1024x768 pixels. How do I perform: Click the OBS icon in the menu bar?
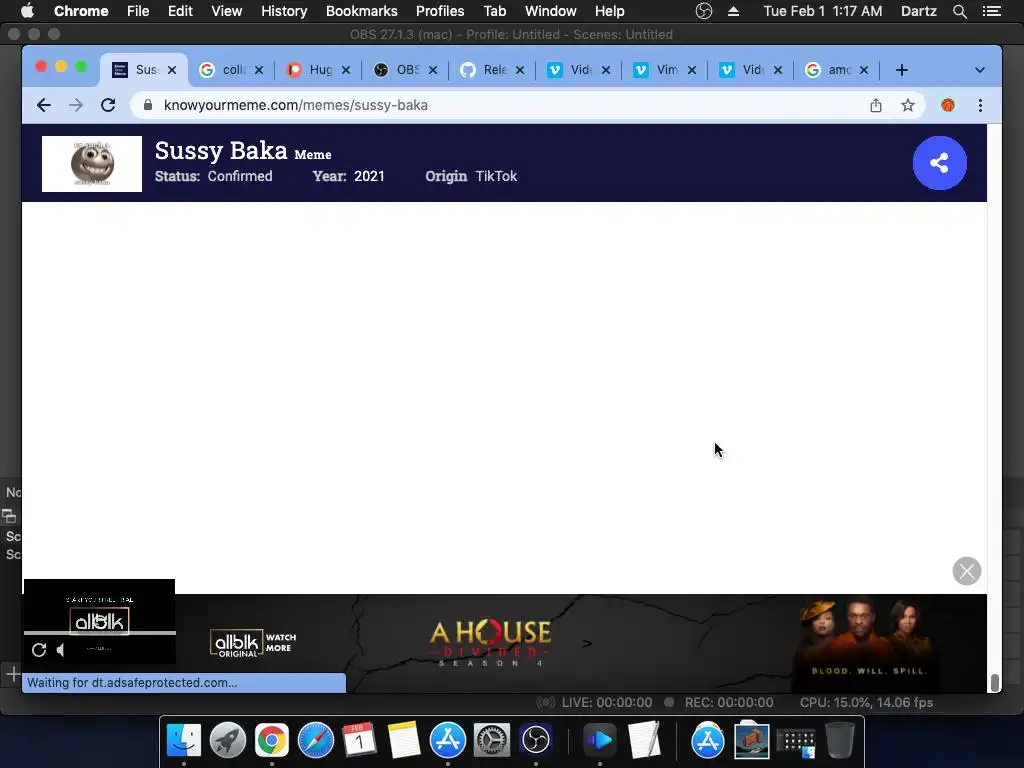(x=703, y=11)
